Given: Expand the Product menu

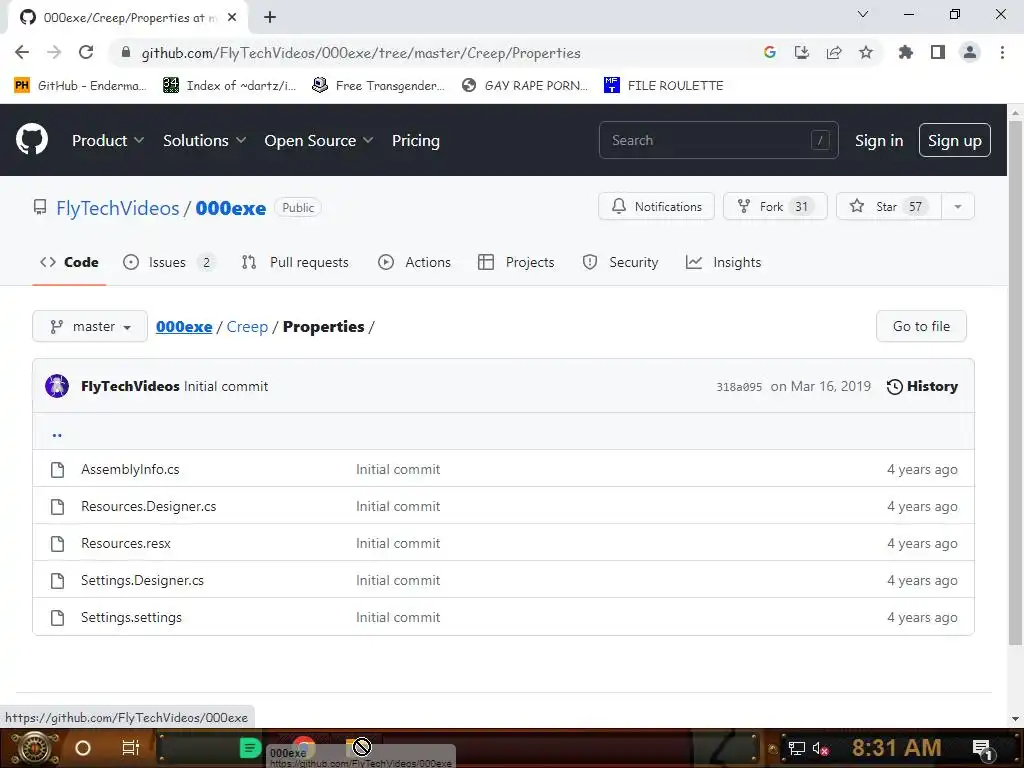Looking at the screenshot, I should (108, 140).
